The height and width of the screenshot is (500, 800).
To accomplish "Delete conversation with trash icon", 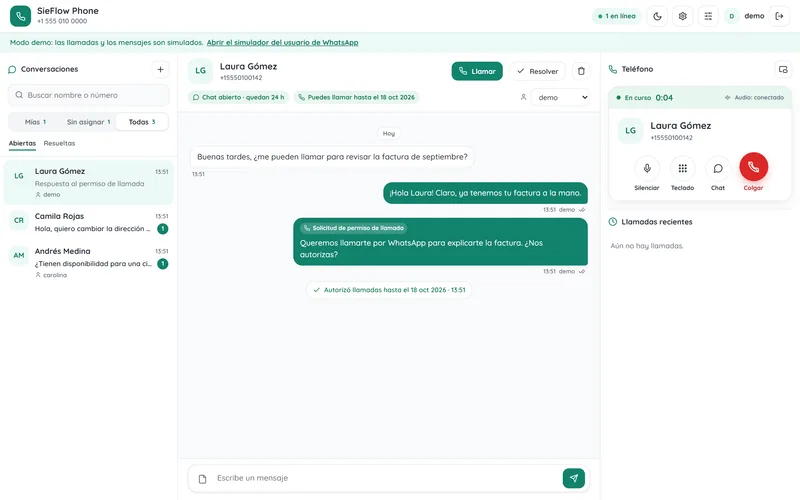I will point(581,71).
